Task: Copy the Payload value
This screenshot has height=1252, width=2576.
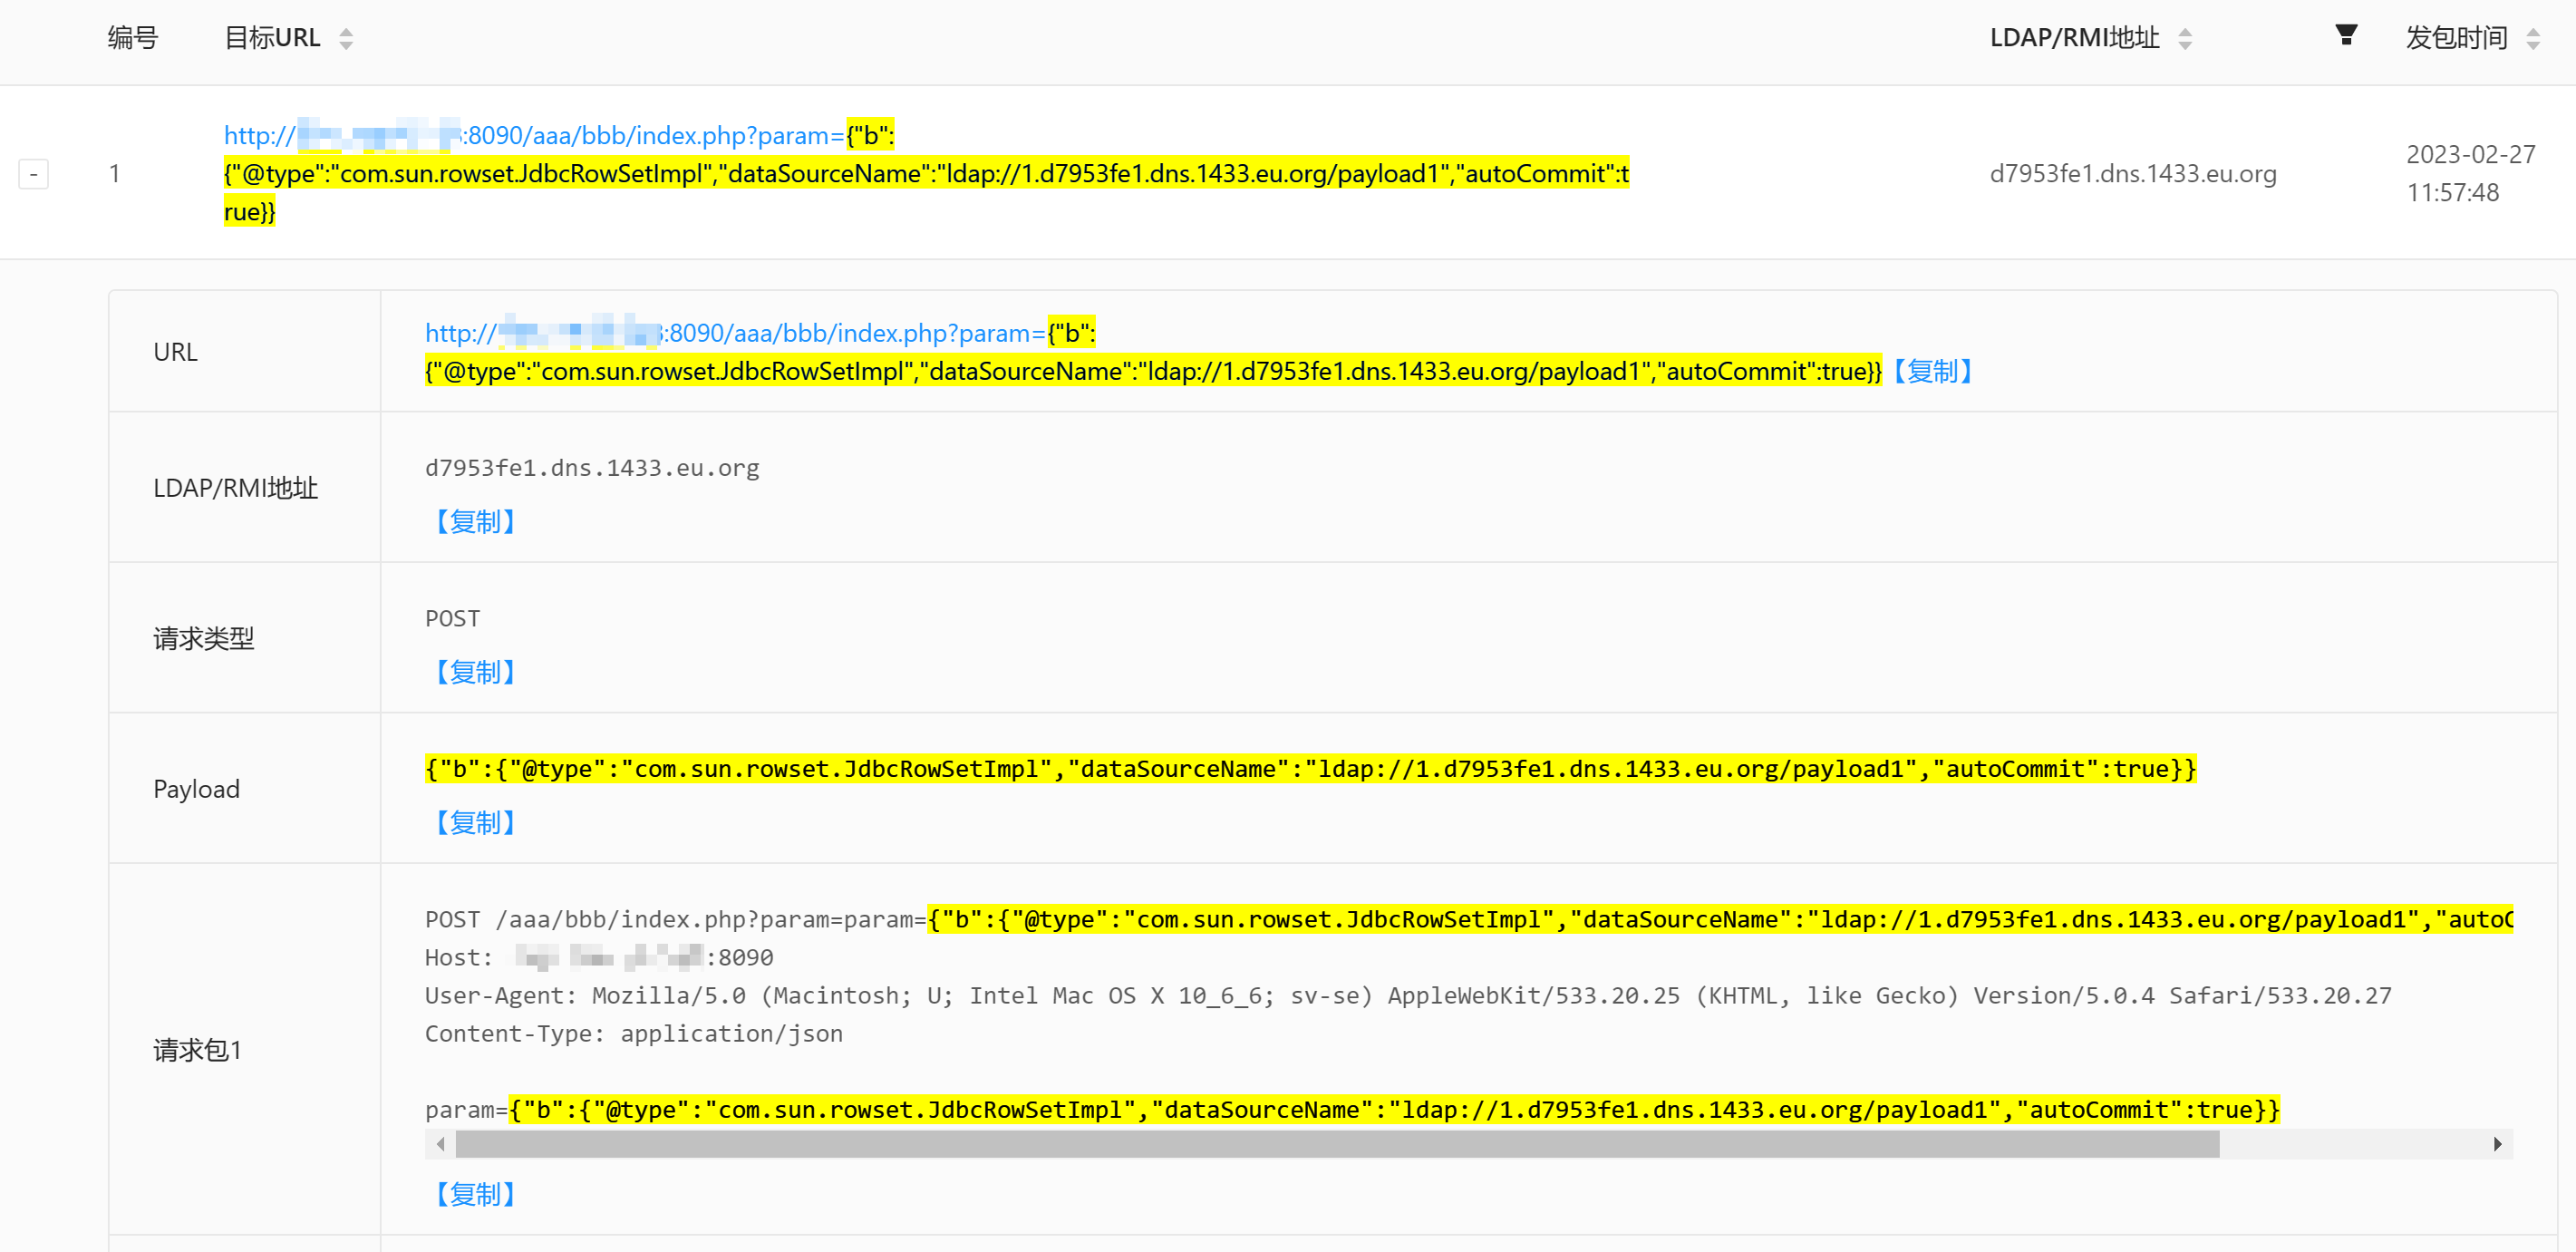Action: point(475,823)
